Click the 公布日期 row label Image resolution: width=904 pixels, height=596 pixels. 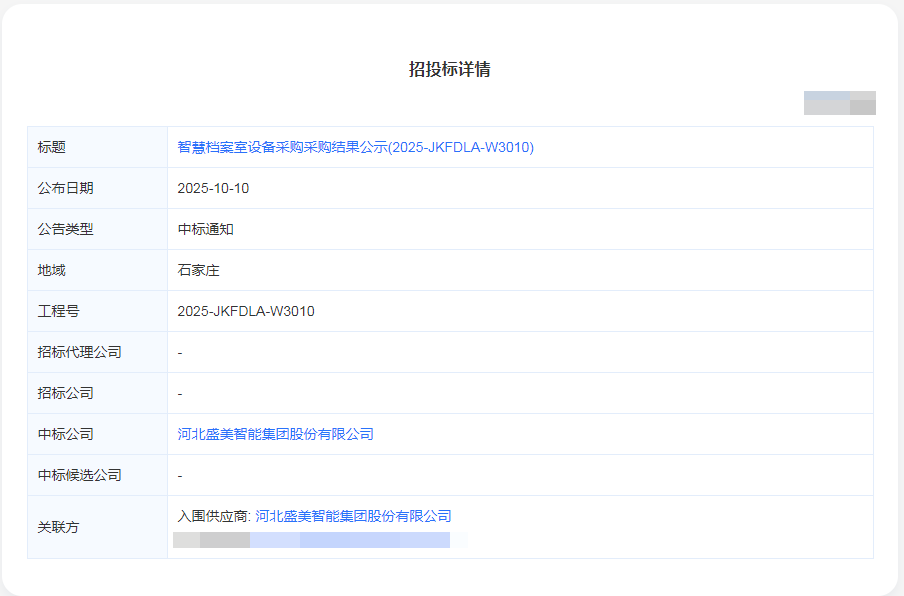click(x=65, y=188)
